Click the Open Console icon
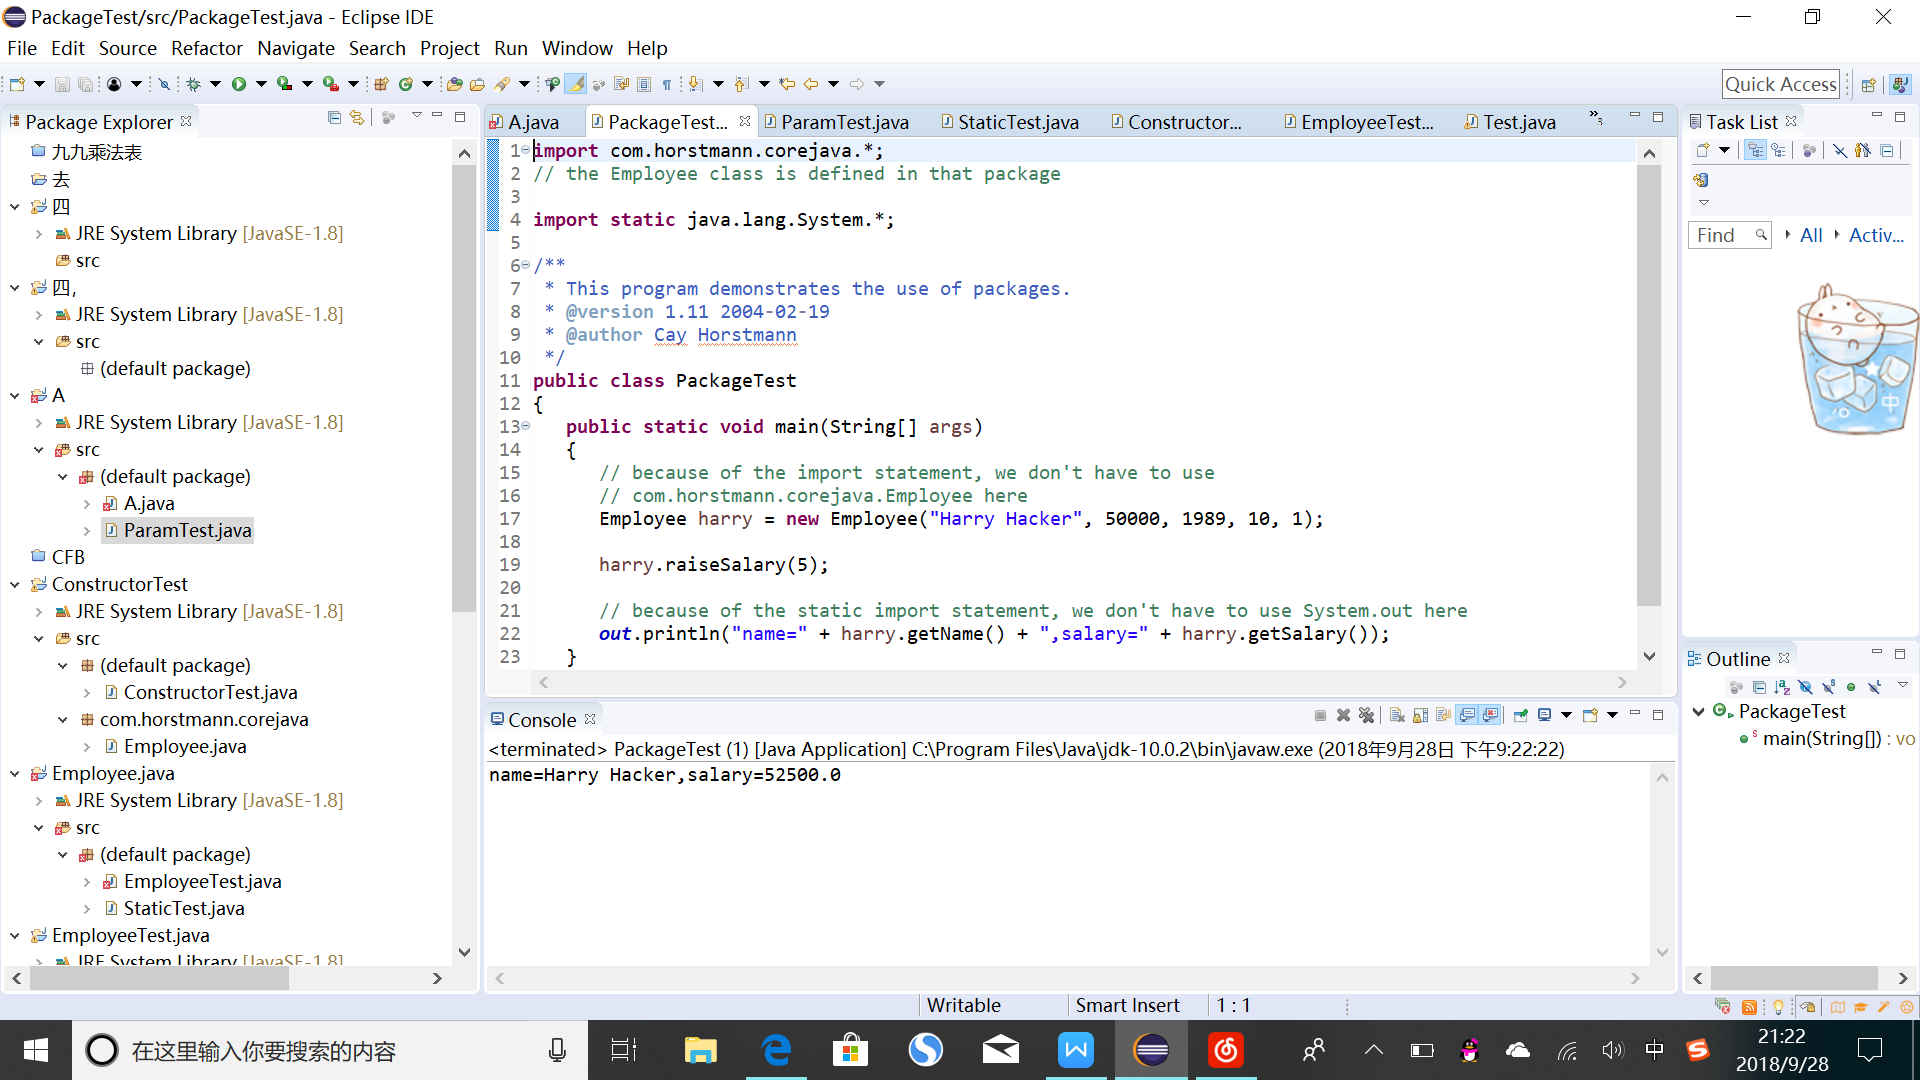This screenshot has height=1080, width=1920. click(x=1590, y=715)
